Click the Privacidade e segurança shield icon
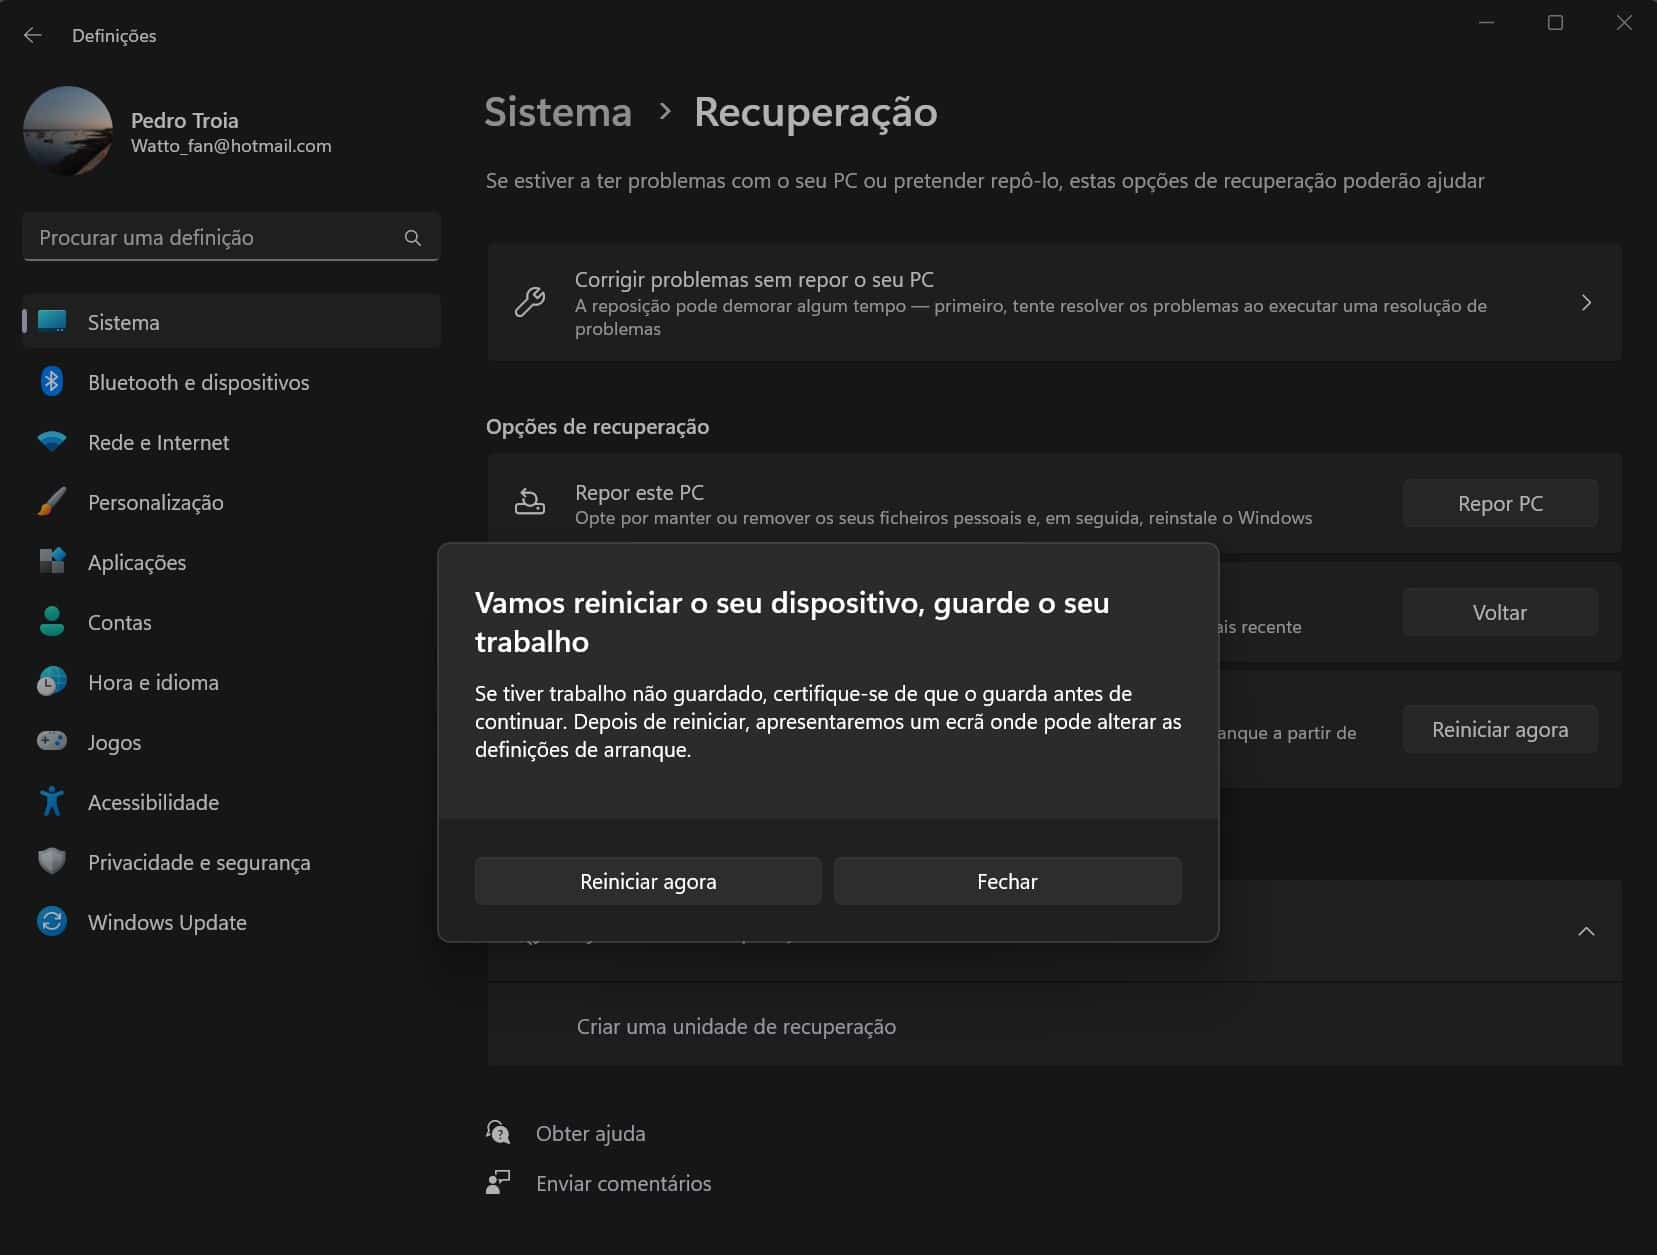The image size is (1657, 1255). coord(52,862)
